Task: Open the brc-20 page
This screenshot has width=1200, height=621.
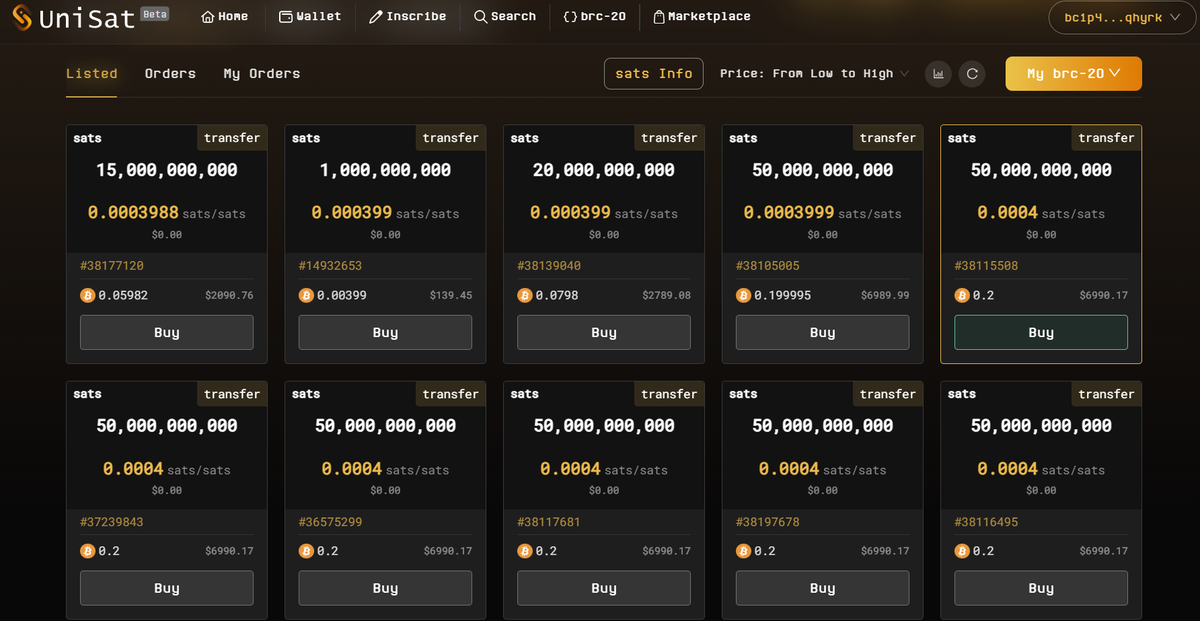Action: click(593, 17)
